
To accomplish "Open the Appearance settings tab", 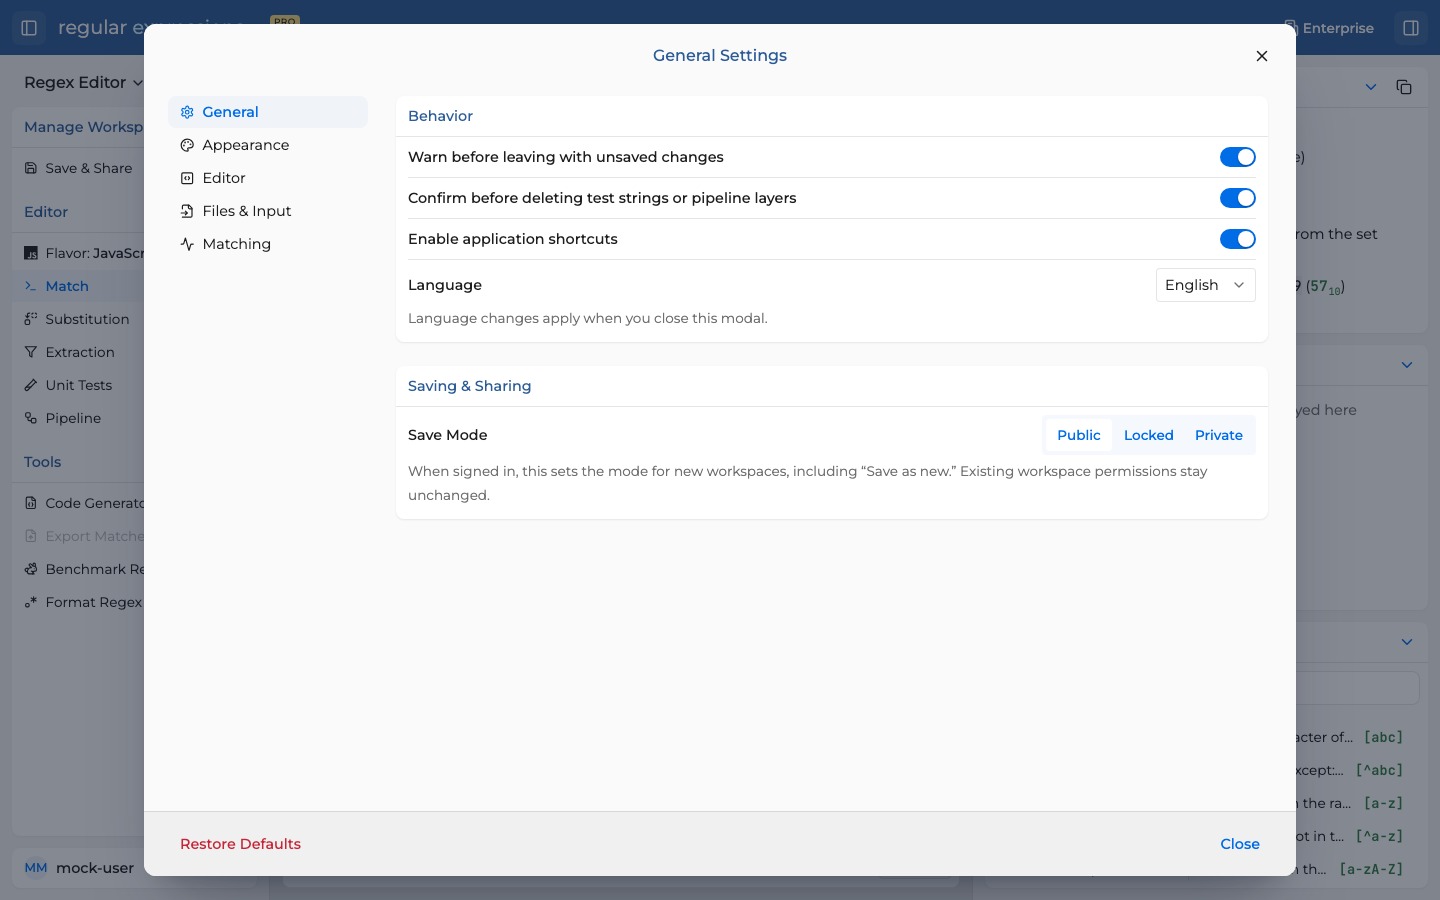I will [x=268, y=145].
